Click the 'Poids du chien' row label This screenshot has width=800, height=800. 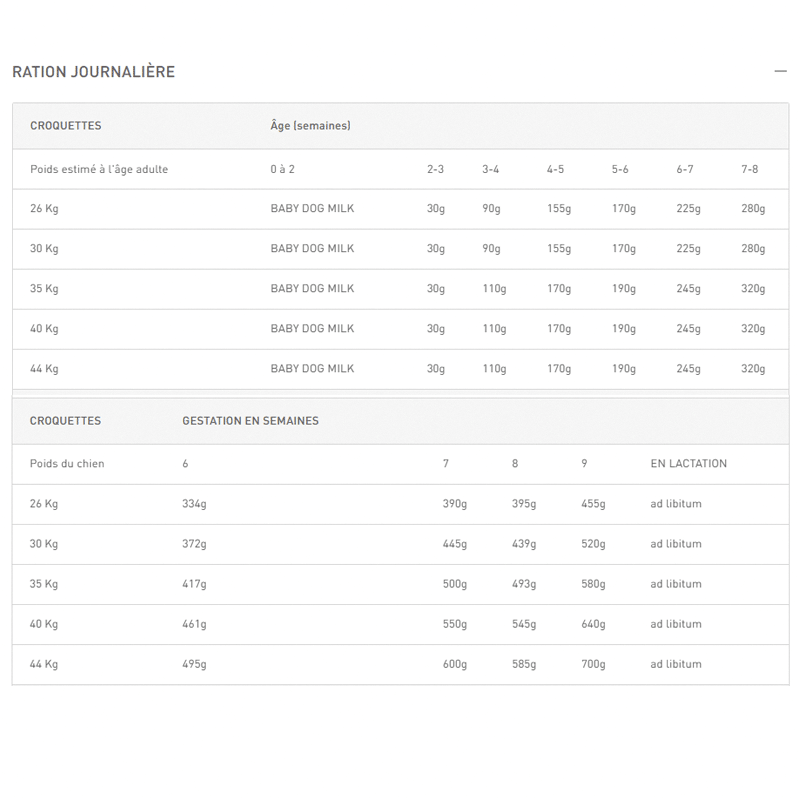click(x=67, y=464)
